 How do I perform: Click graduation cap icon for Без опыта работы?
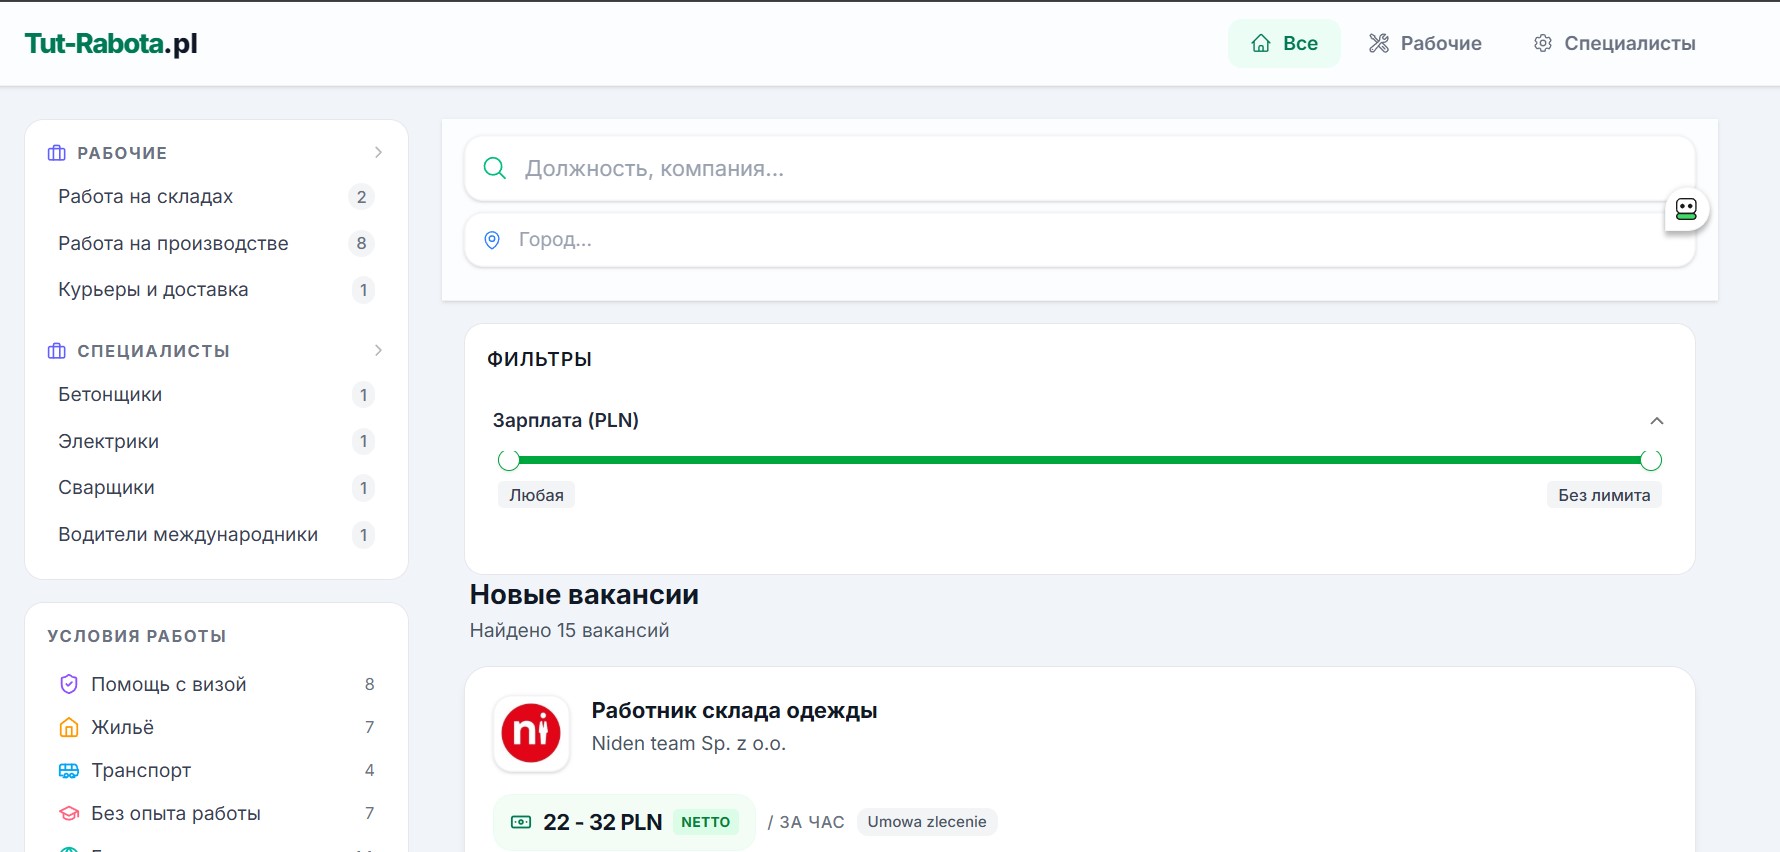(x=69, y=813)
